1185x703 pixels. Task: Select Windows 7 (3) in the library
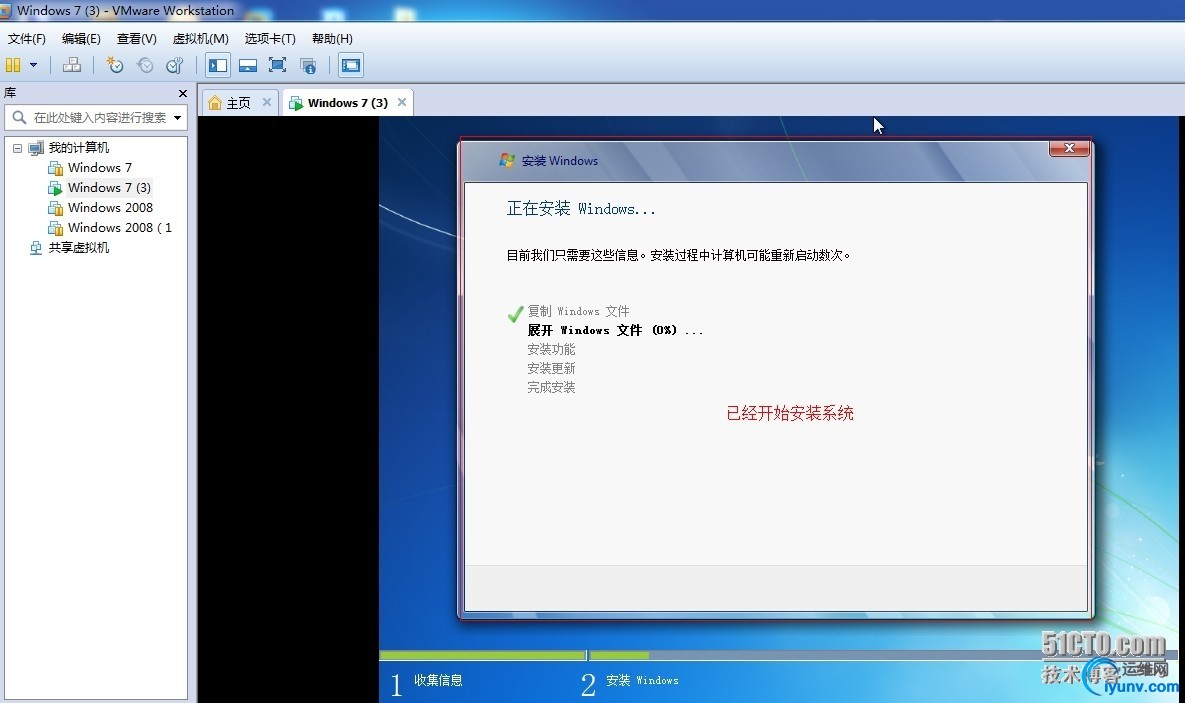[110, 187]
